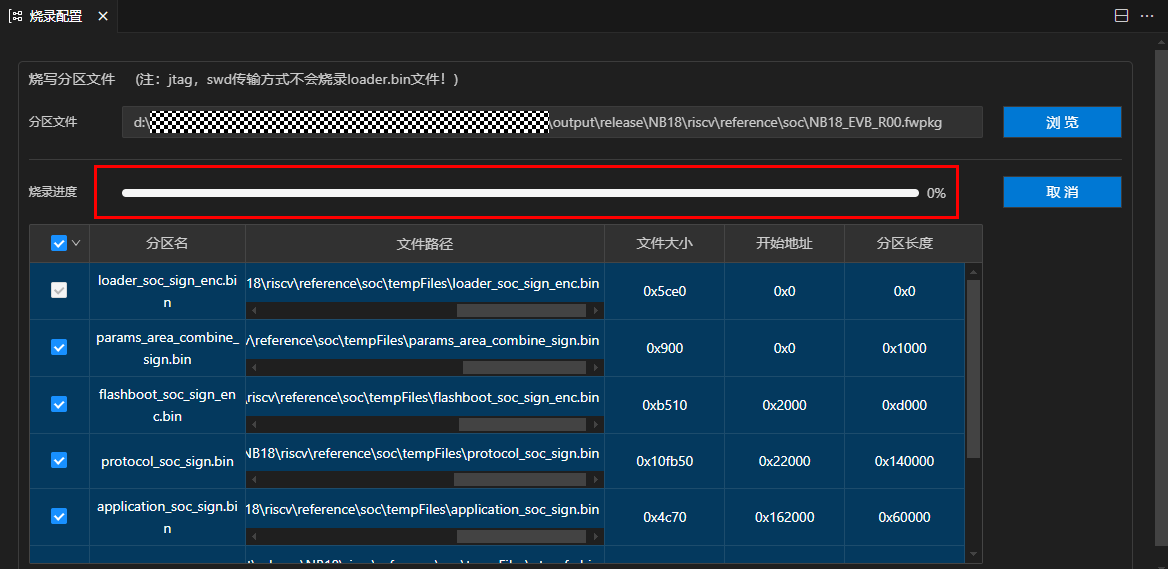Toggle flashboot_soc_sign_enc.bin checkbox
Screen dimensions: 1168x569
(59, 404)
